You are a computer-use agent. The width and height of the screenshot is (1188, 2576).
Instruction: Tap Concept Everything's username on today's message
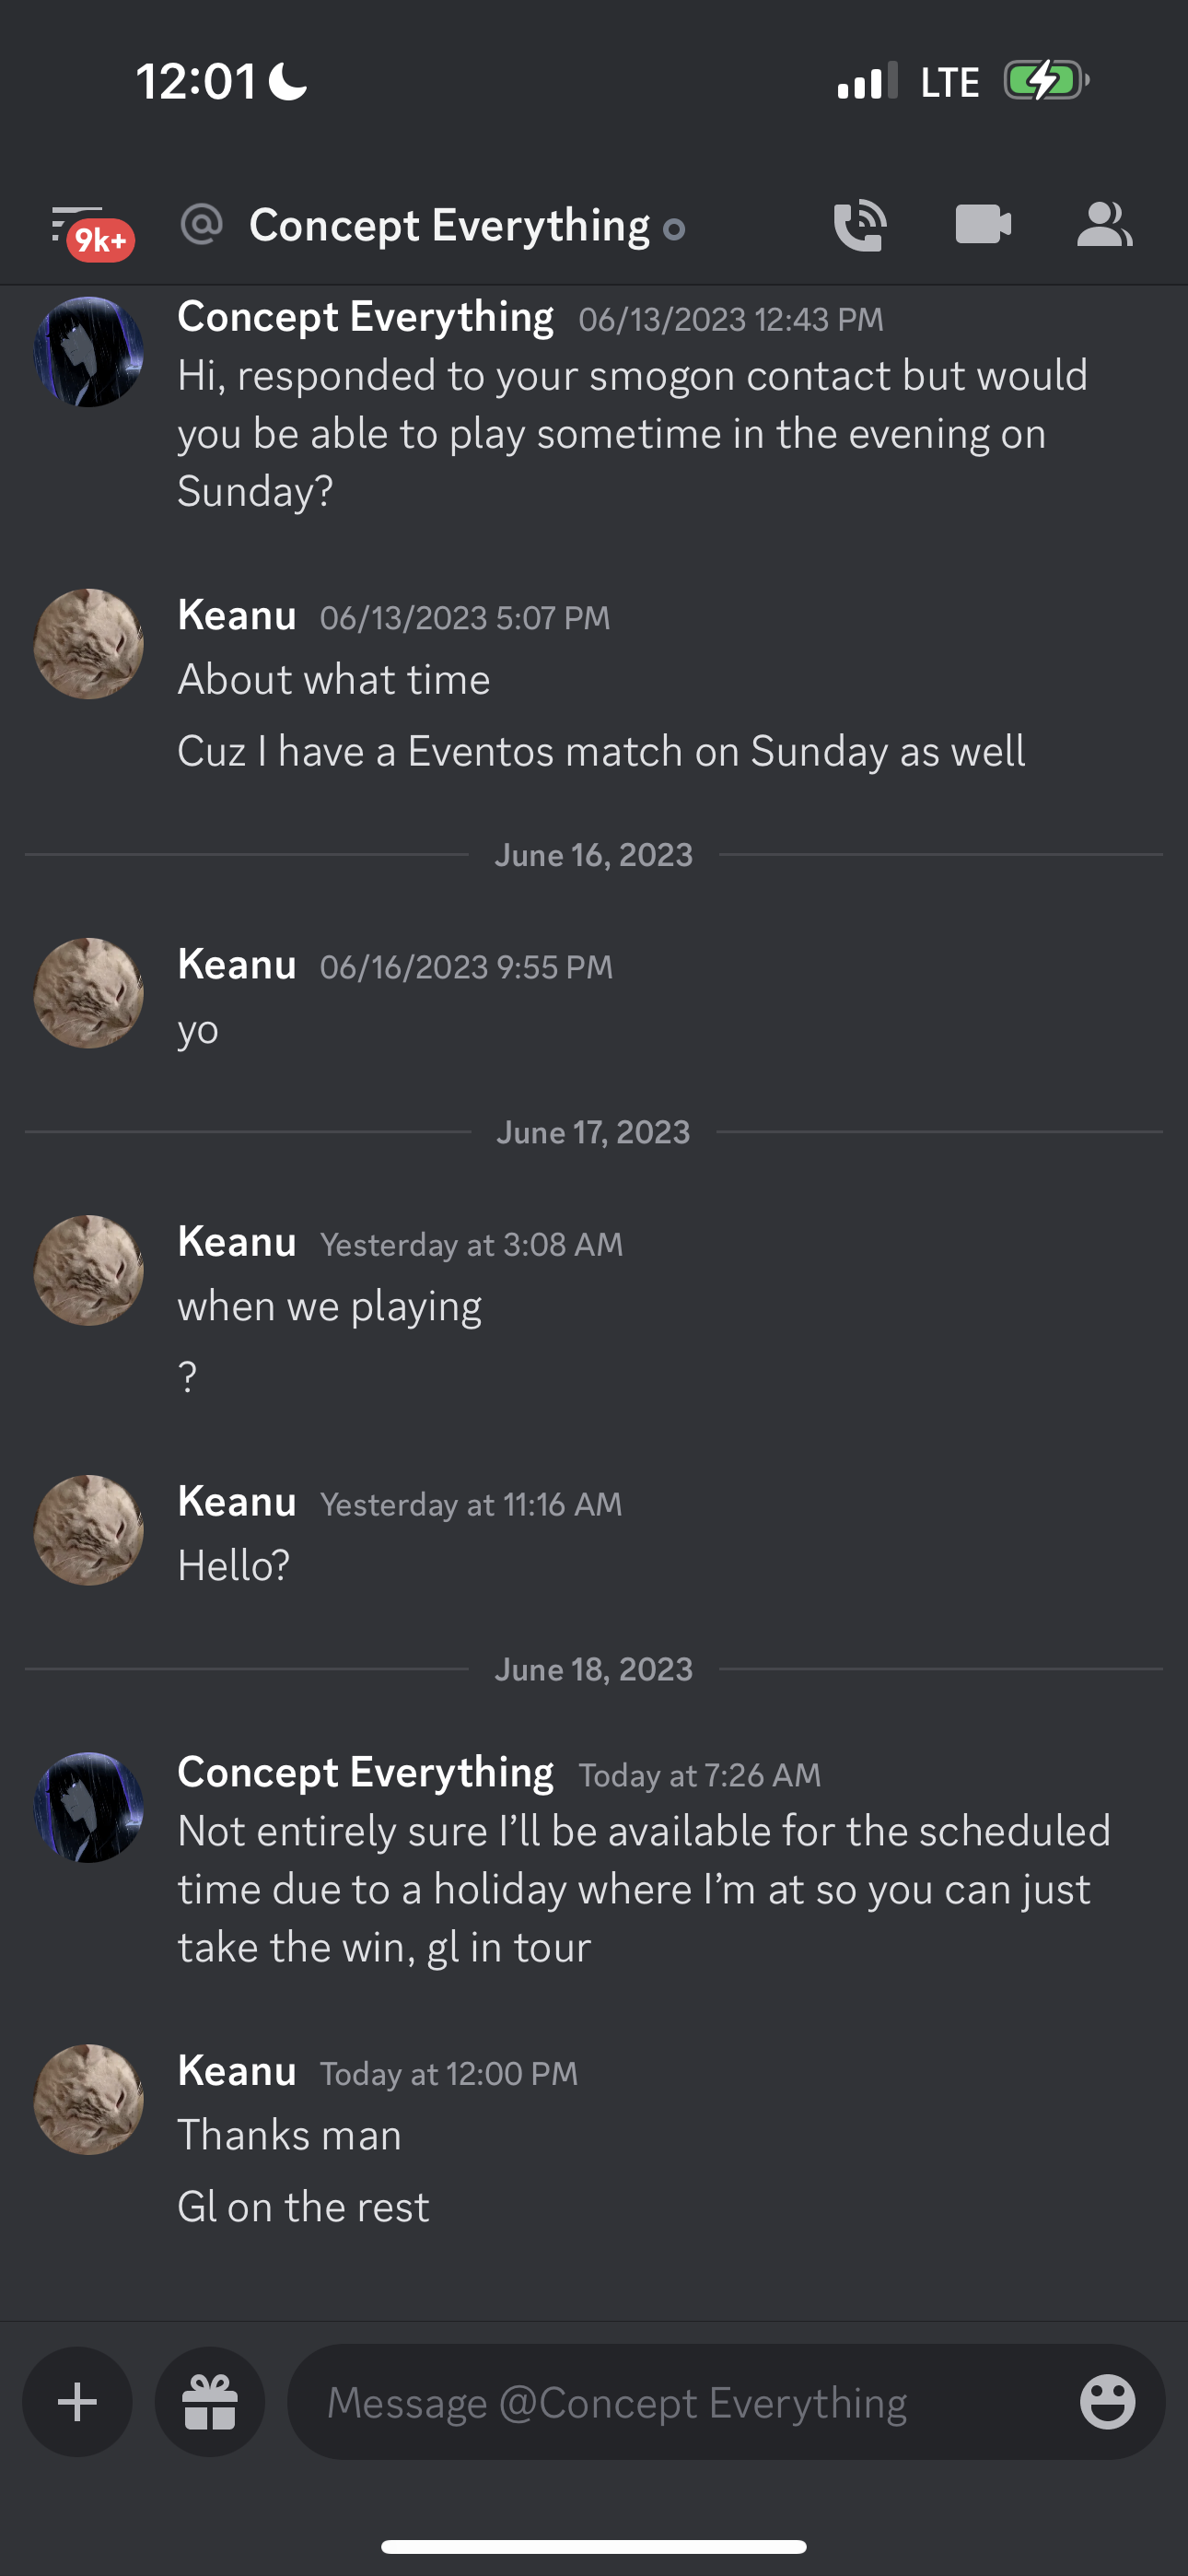click(x=365, y=1773)
